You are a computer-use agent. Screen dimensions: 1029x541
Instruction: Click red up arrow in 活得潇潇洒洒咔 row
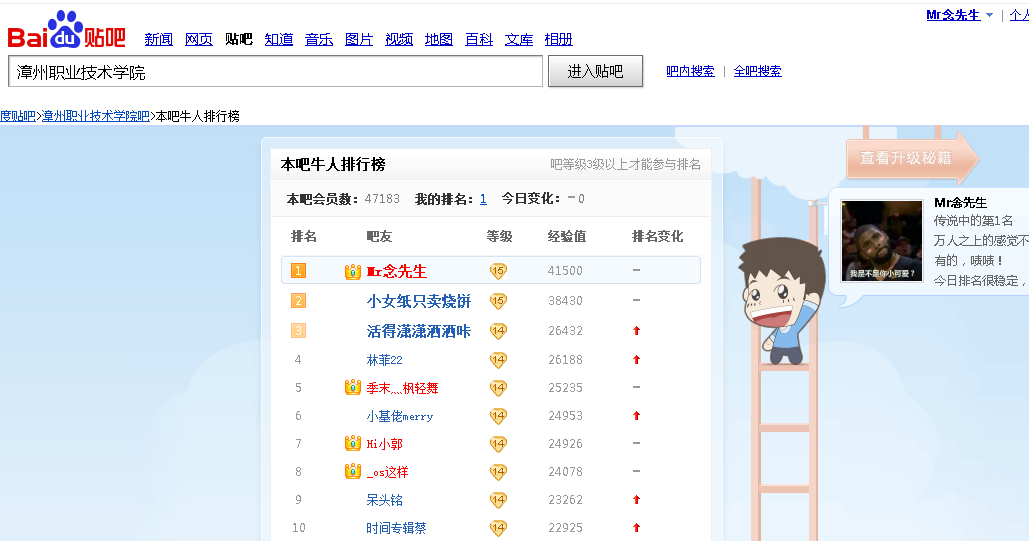tap(636, 331)
